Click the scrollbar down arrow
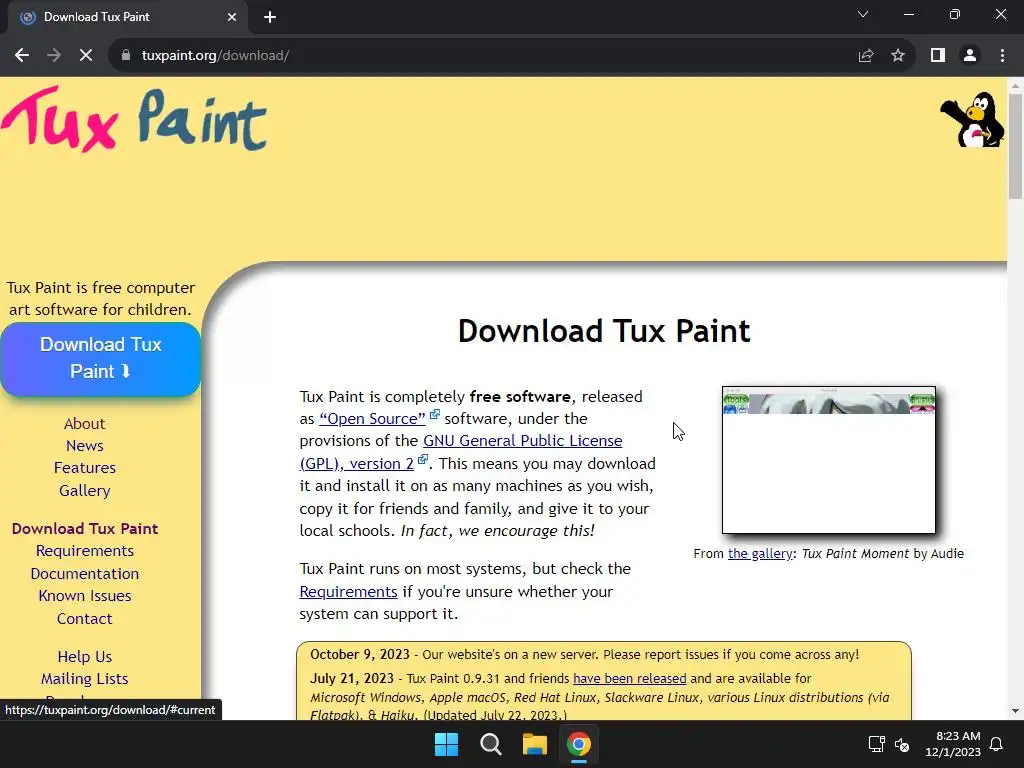1024x768 pixels. pyautogui.click(x=1015, y=712)
